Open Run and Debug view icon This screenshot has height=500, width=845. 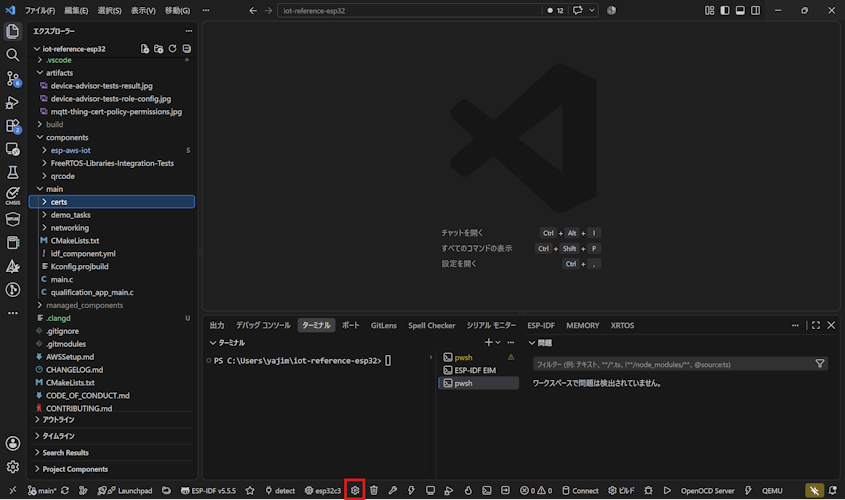tap(12, 102)
